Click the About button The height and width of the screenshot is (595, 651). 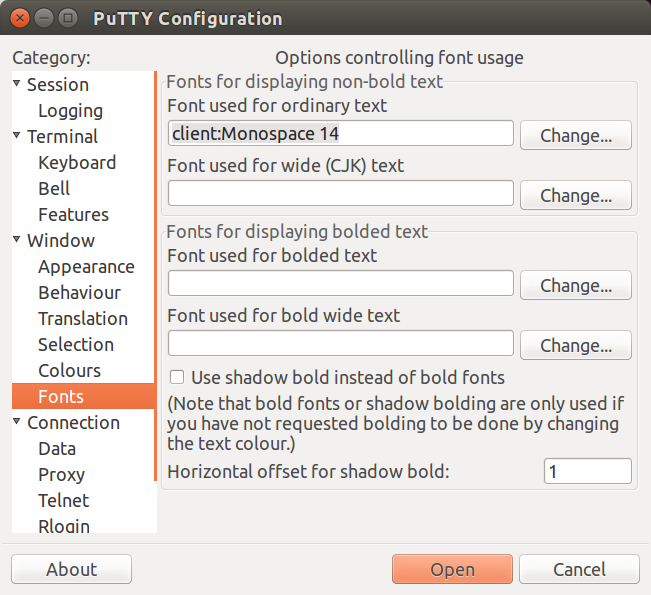pos(71,569)
